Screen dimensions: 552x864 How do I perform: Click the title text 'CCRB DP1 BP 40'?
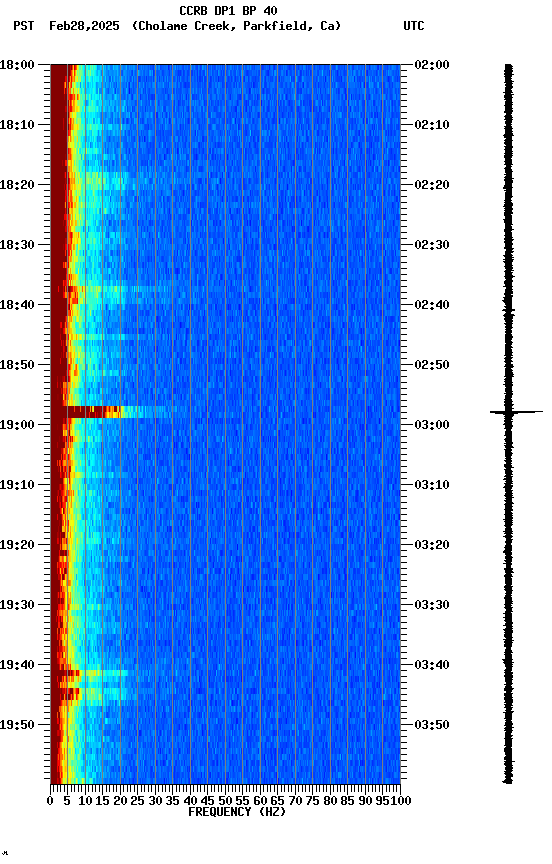tap(228, 10)
